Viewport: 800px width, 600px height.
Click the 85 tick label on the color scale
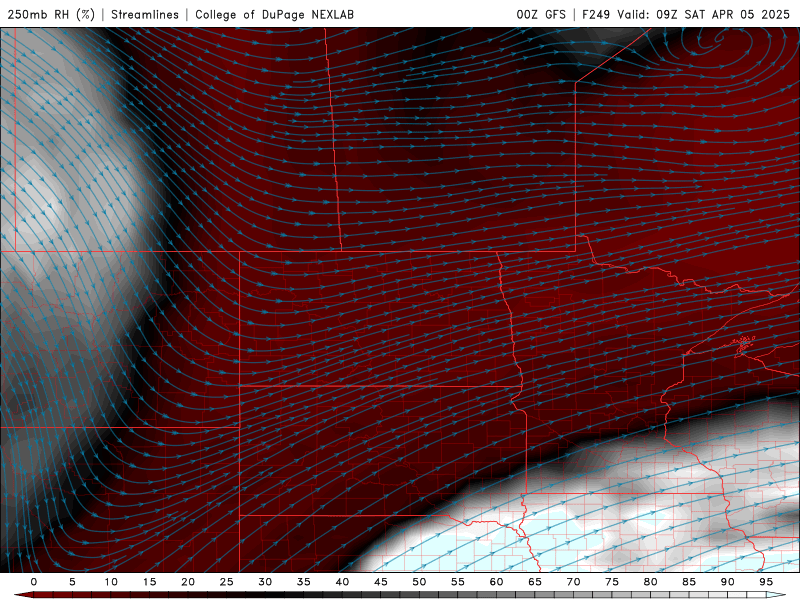(x=689, y=582)
